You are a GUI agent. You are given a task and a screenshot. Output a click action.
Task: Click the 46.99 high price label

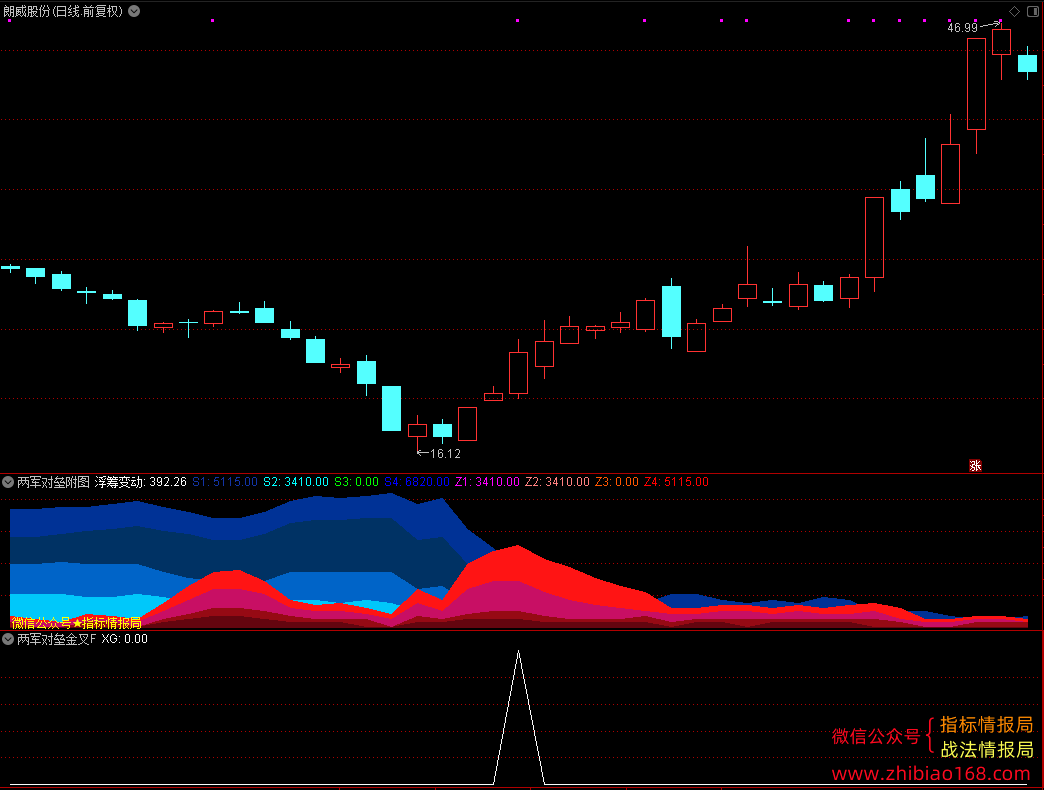click(x=963, y=28)
